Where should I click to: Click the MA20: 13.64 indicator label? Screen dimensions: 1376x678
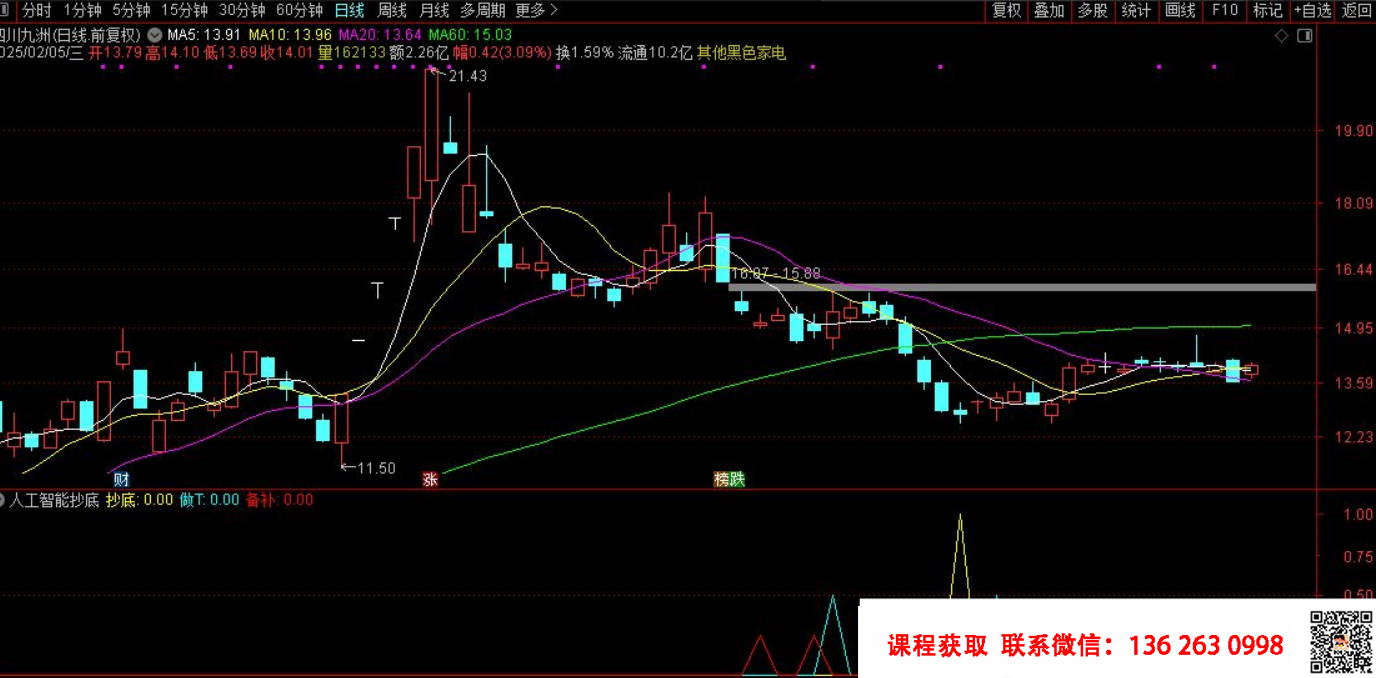coord(380,34)
